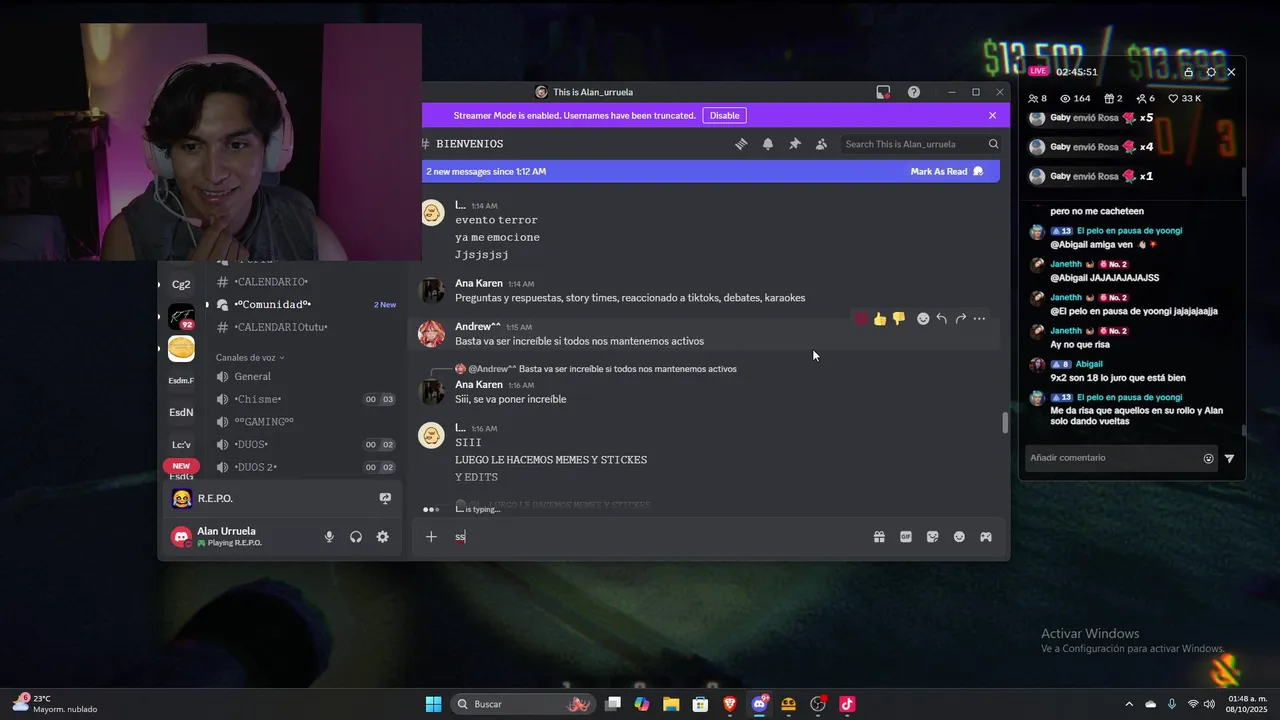Open filter icon in live comment box
The height and width of the screenshot is (720, 1280).
click(x=1230, y=458)
